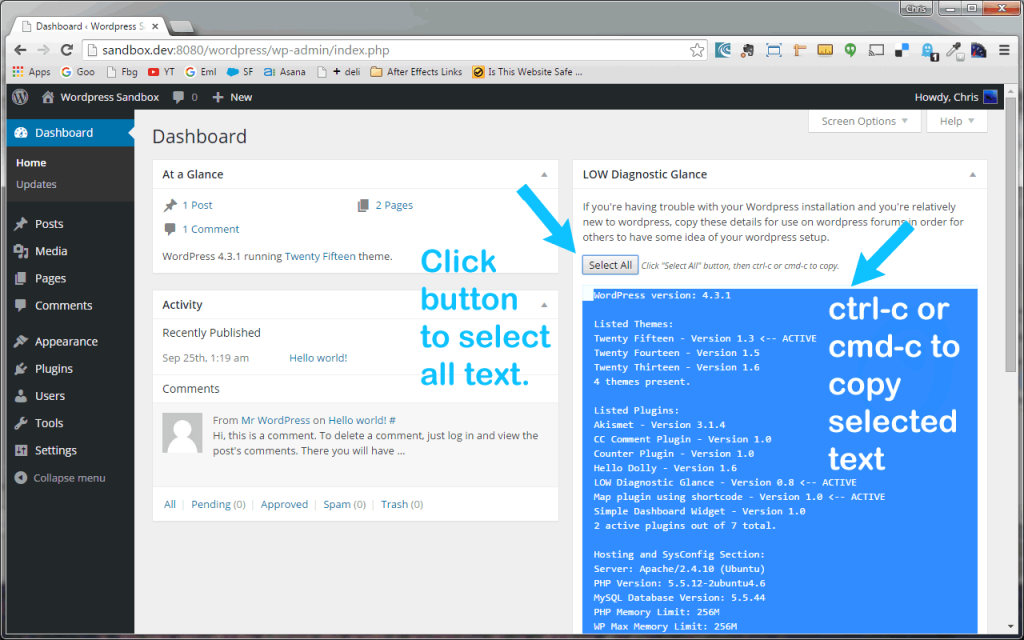Image resolution: width=1024 pixels, height=640 pixels.
Task: Click the Twenty Fifteen theme link
Action: [x=320, y=257]
